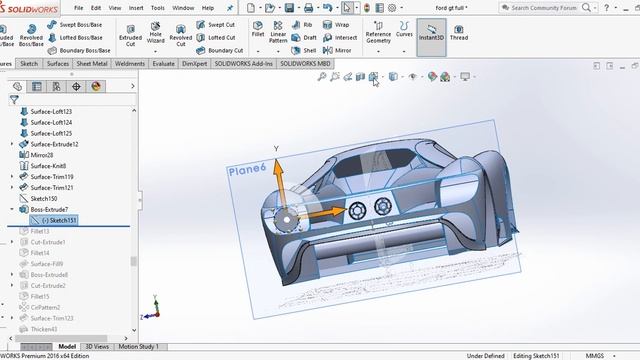The image size is (640, 360).
Task: Expand the Surface-Trim121 feature
Action: [12, 188]
